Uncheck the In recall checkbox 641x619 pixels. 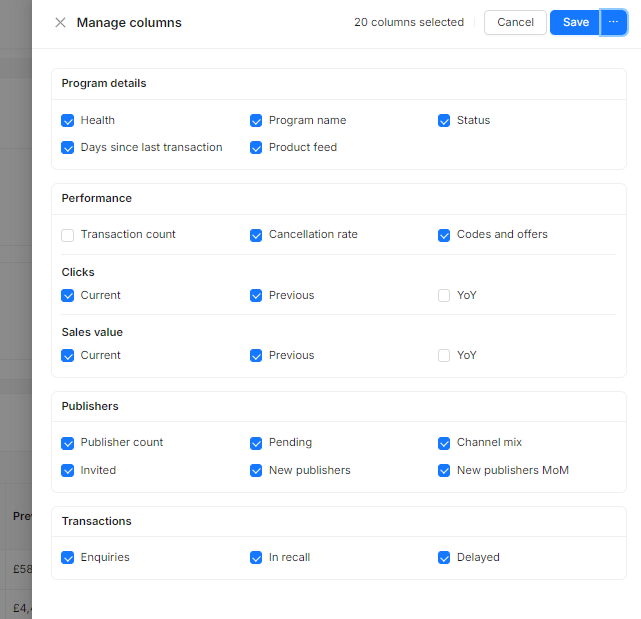click(256, 558)
